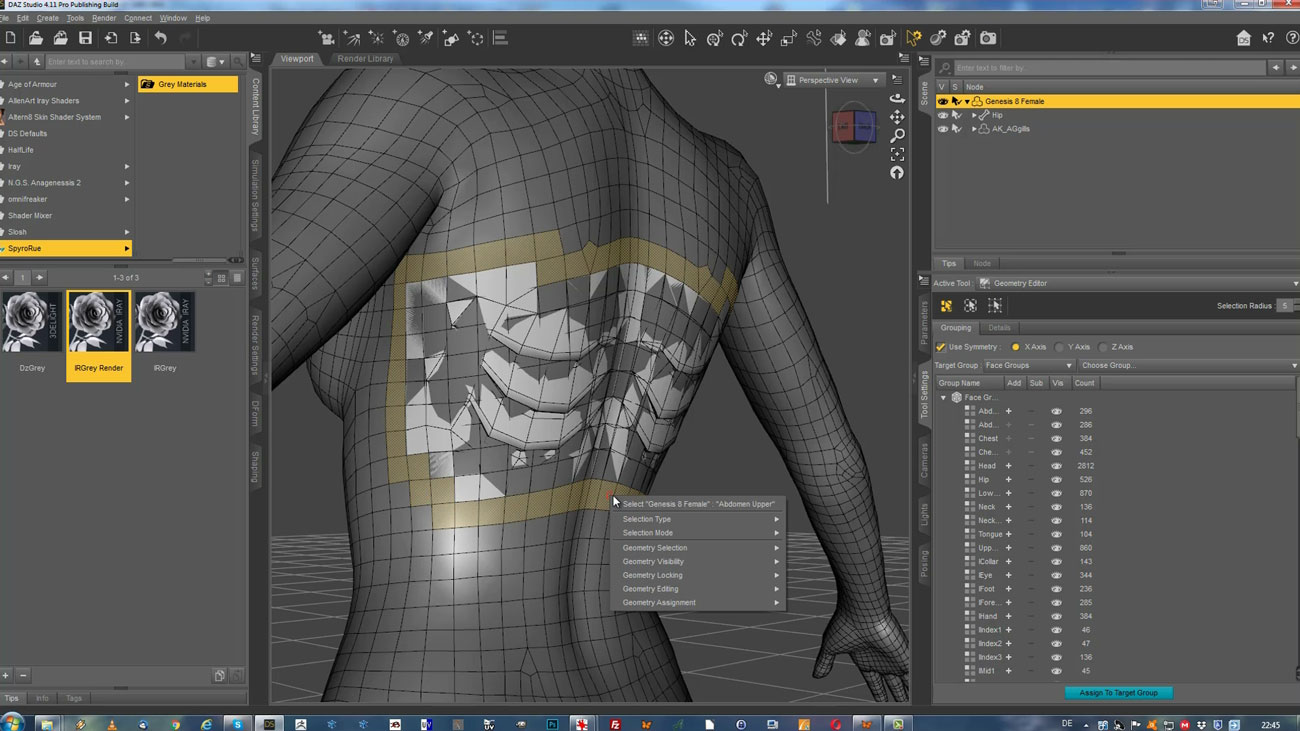
Task: Open the Info tab below Content Library
Action: pyautogui.click(x=42, y=699)
